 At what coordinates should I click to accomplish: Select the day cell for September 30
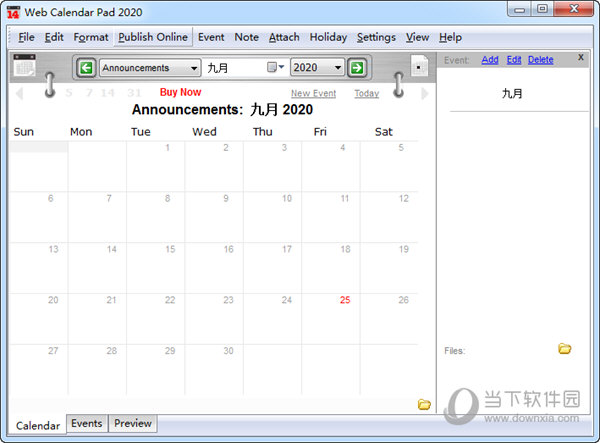tap(214, 369)
